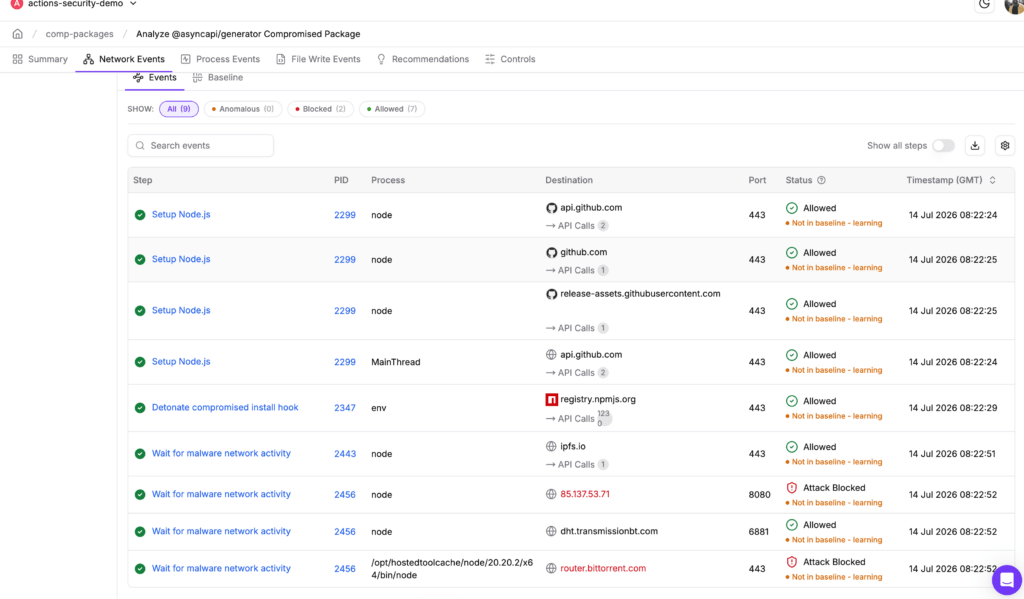Viewport: 1024px width, 599px height.
Task: Switch to the Network Events tab
Action: coord(124,59)
